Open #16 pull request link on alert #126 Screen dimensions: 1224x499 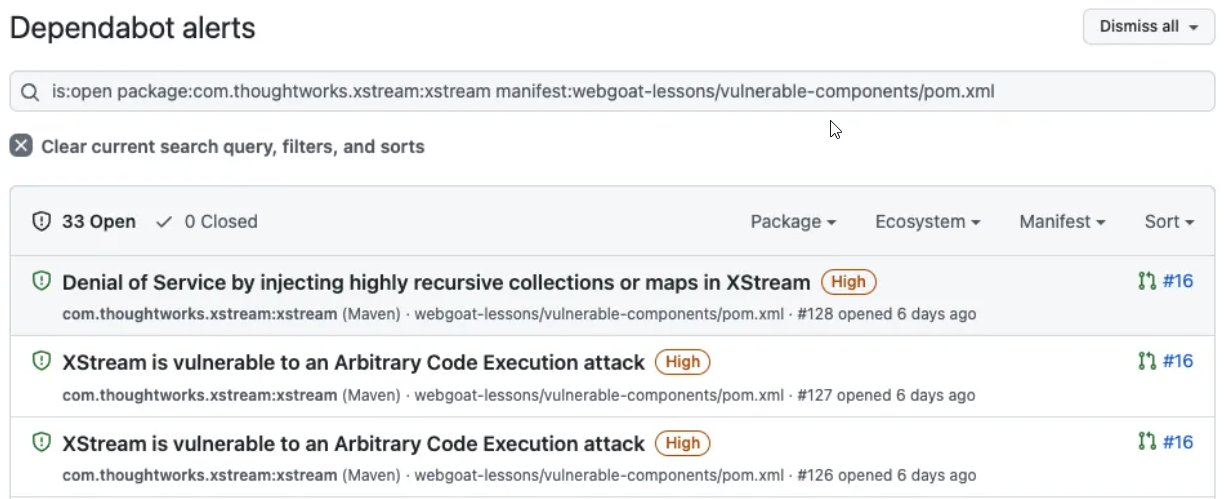pyautogui.click(x=1177, y=442)
